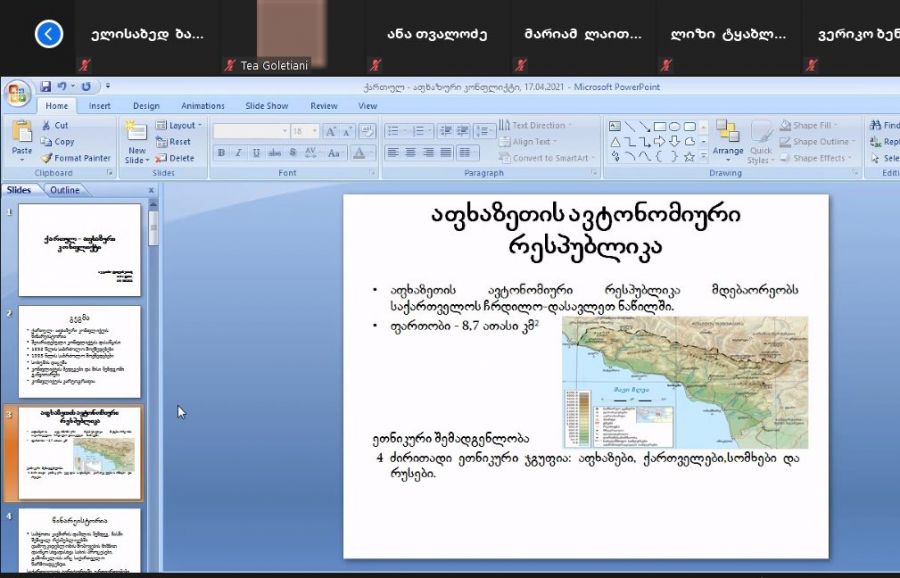Click the Cut scissors icon
This screenshot has width=900, height=578.
tap(48, 126)
